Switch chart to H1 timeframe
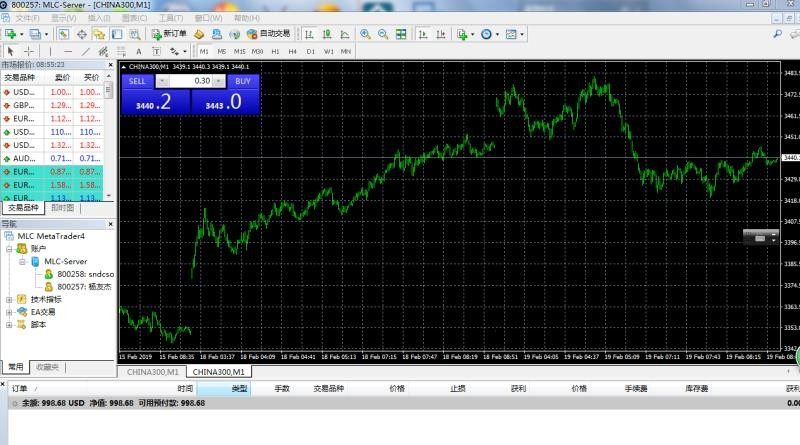Viewport: 800px width, 445px height. 275,51
